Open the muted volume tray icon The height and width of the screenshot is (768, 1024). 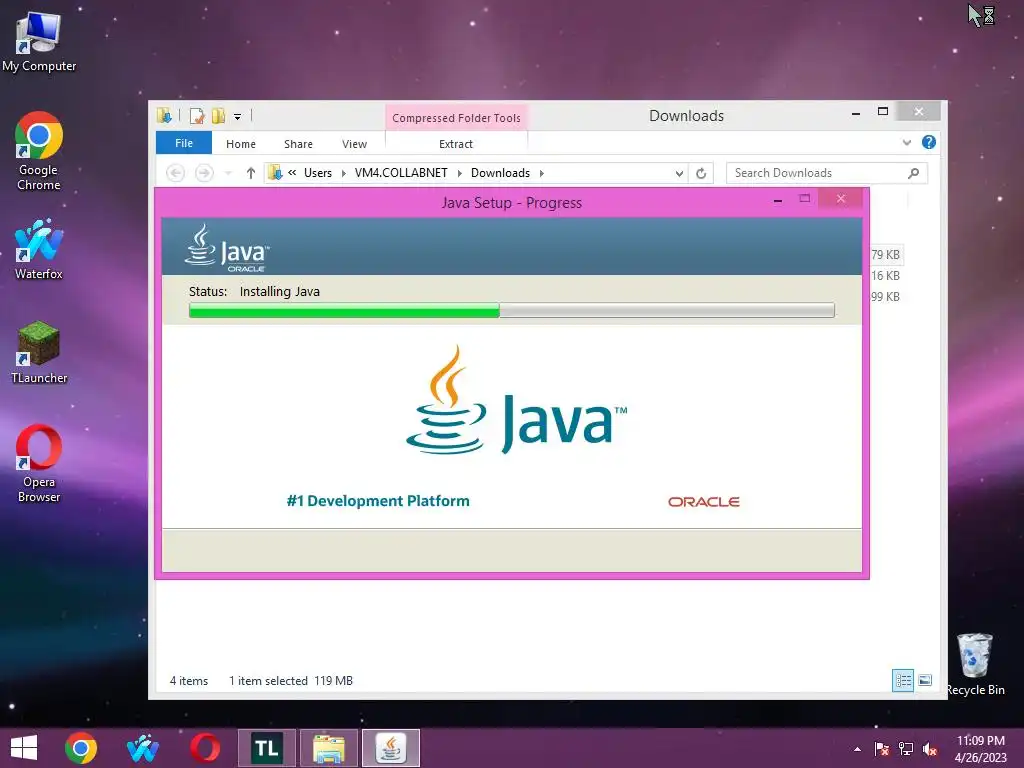[930, 749]
